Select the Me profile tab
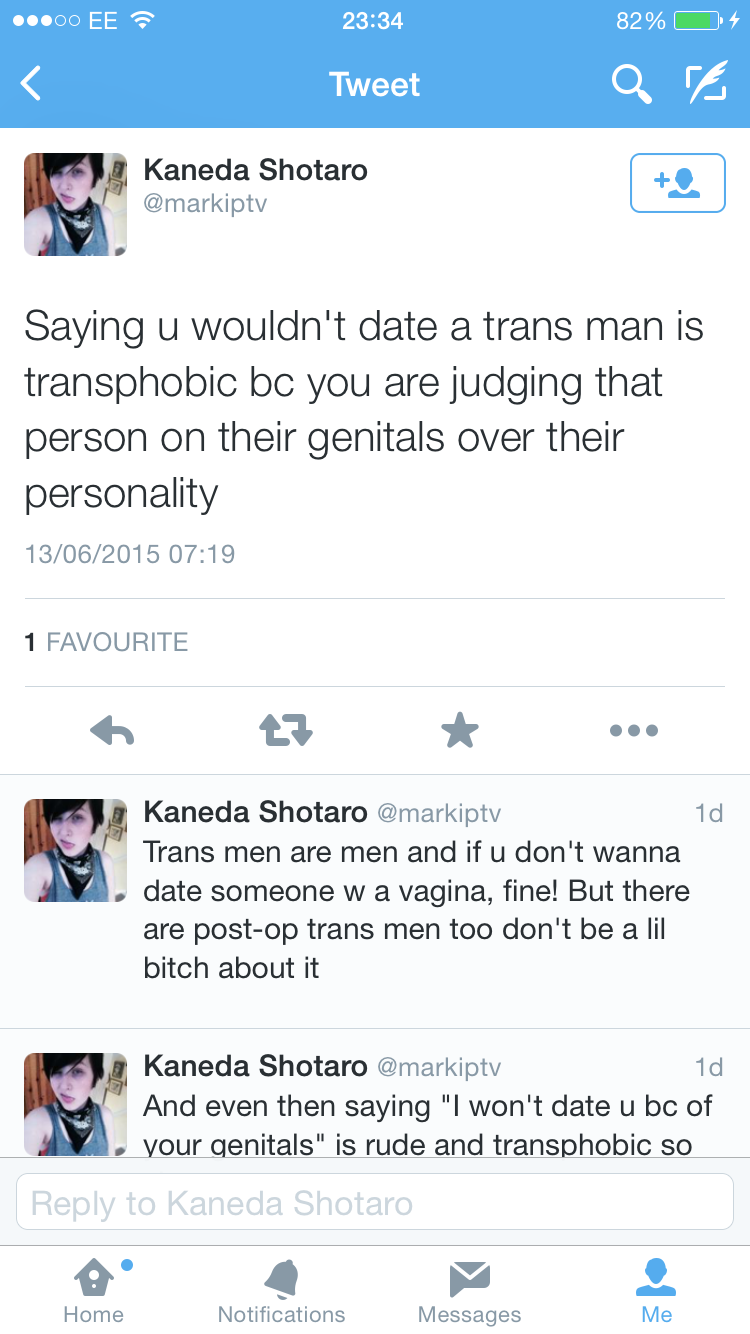The image size is (750, 1334). coord(657,1290)
